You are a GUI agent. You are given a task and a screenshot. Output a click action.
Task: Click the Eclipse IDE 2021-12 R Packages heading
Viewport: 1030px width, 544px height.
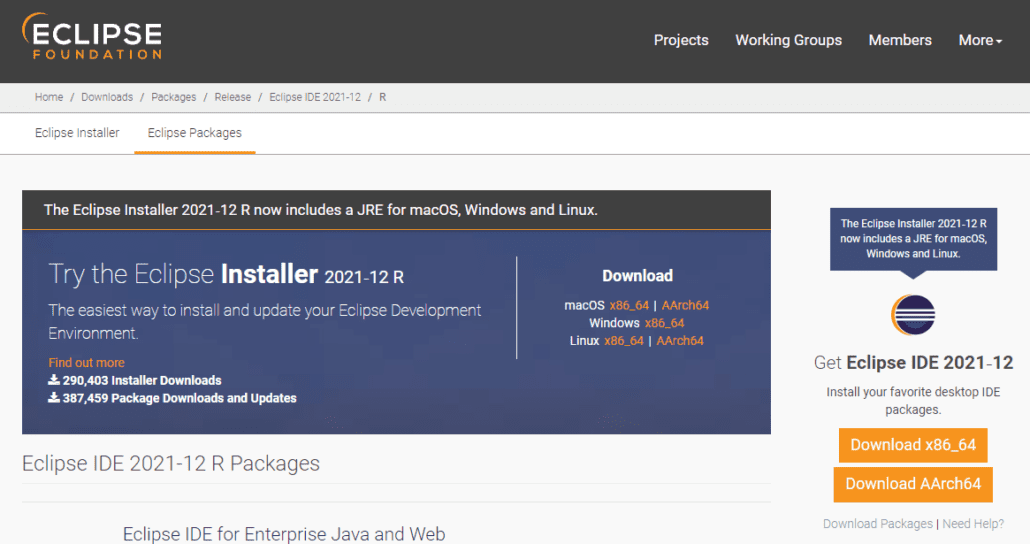point(171,463)
